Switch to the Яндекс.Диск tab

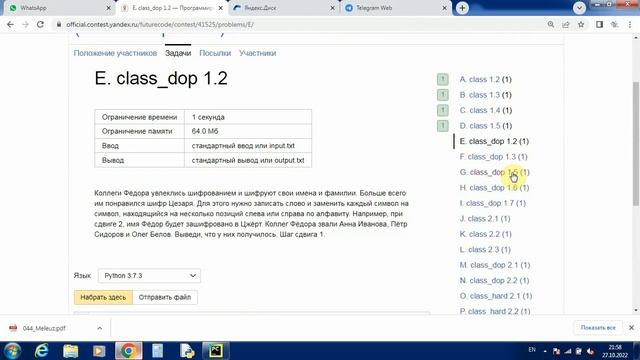284,8
